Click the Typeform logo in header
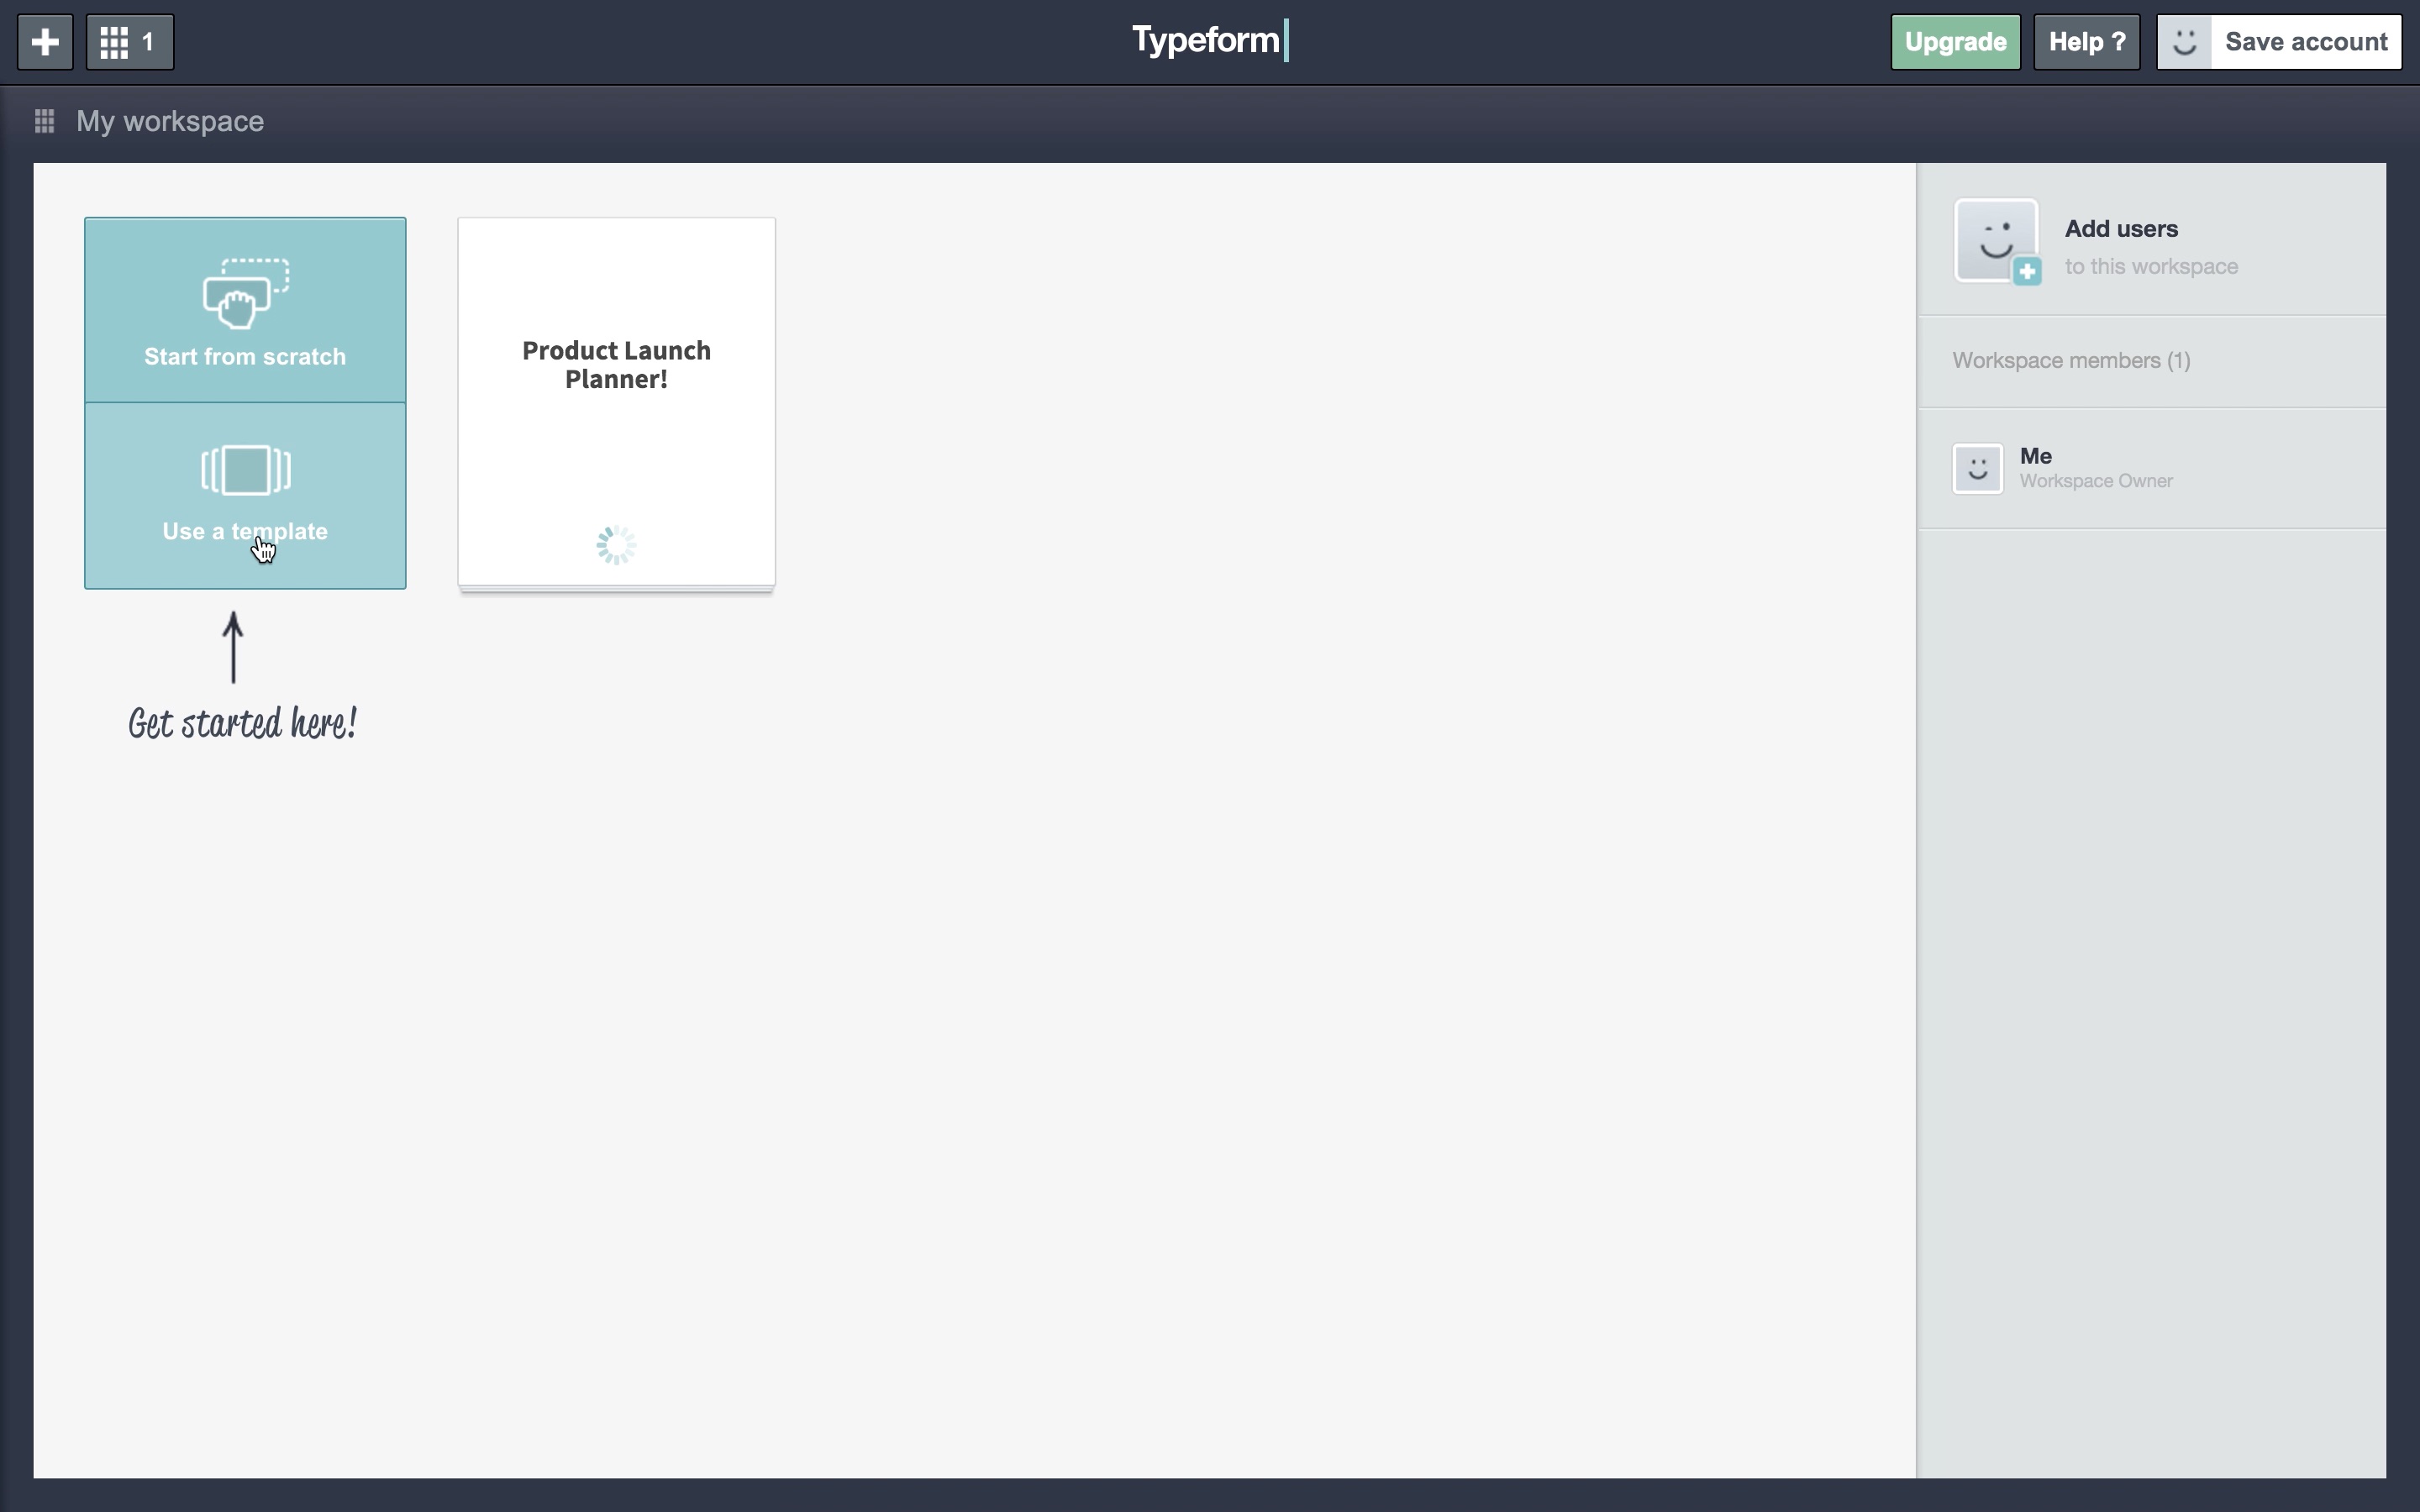This screenshot has width=2420, height=1512. click(x=1209, y=40)
